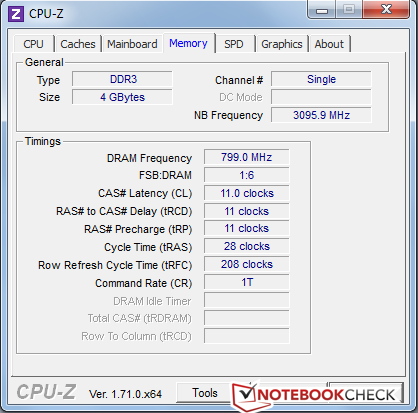This screenshot has height=413, width=418.
Task: Go to the SPD tab
Action: click(234, 44)
